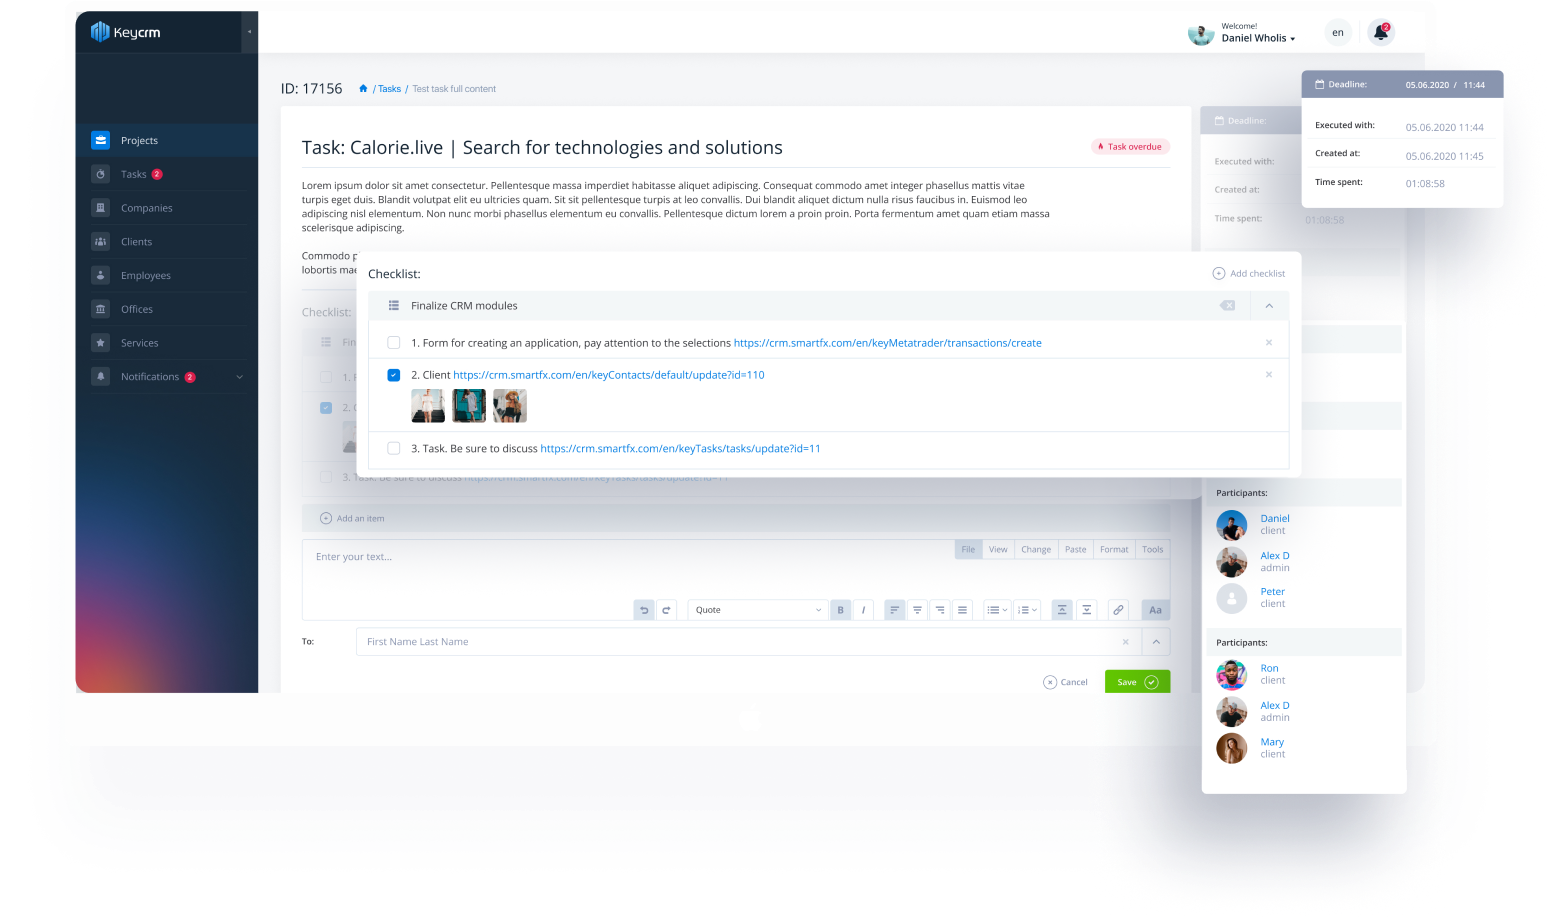Open notifications bell in top header
The height and width of the screenshot is (918, 1551).
[x=1381, y=33]
